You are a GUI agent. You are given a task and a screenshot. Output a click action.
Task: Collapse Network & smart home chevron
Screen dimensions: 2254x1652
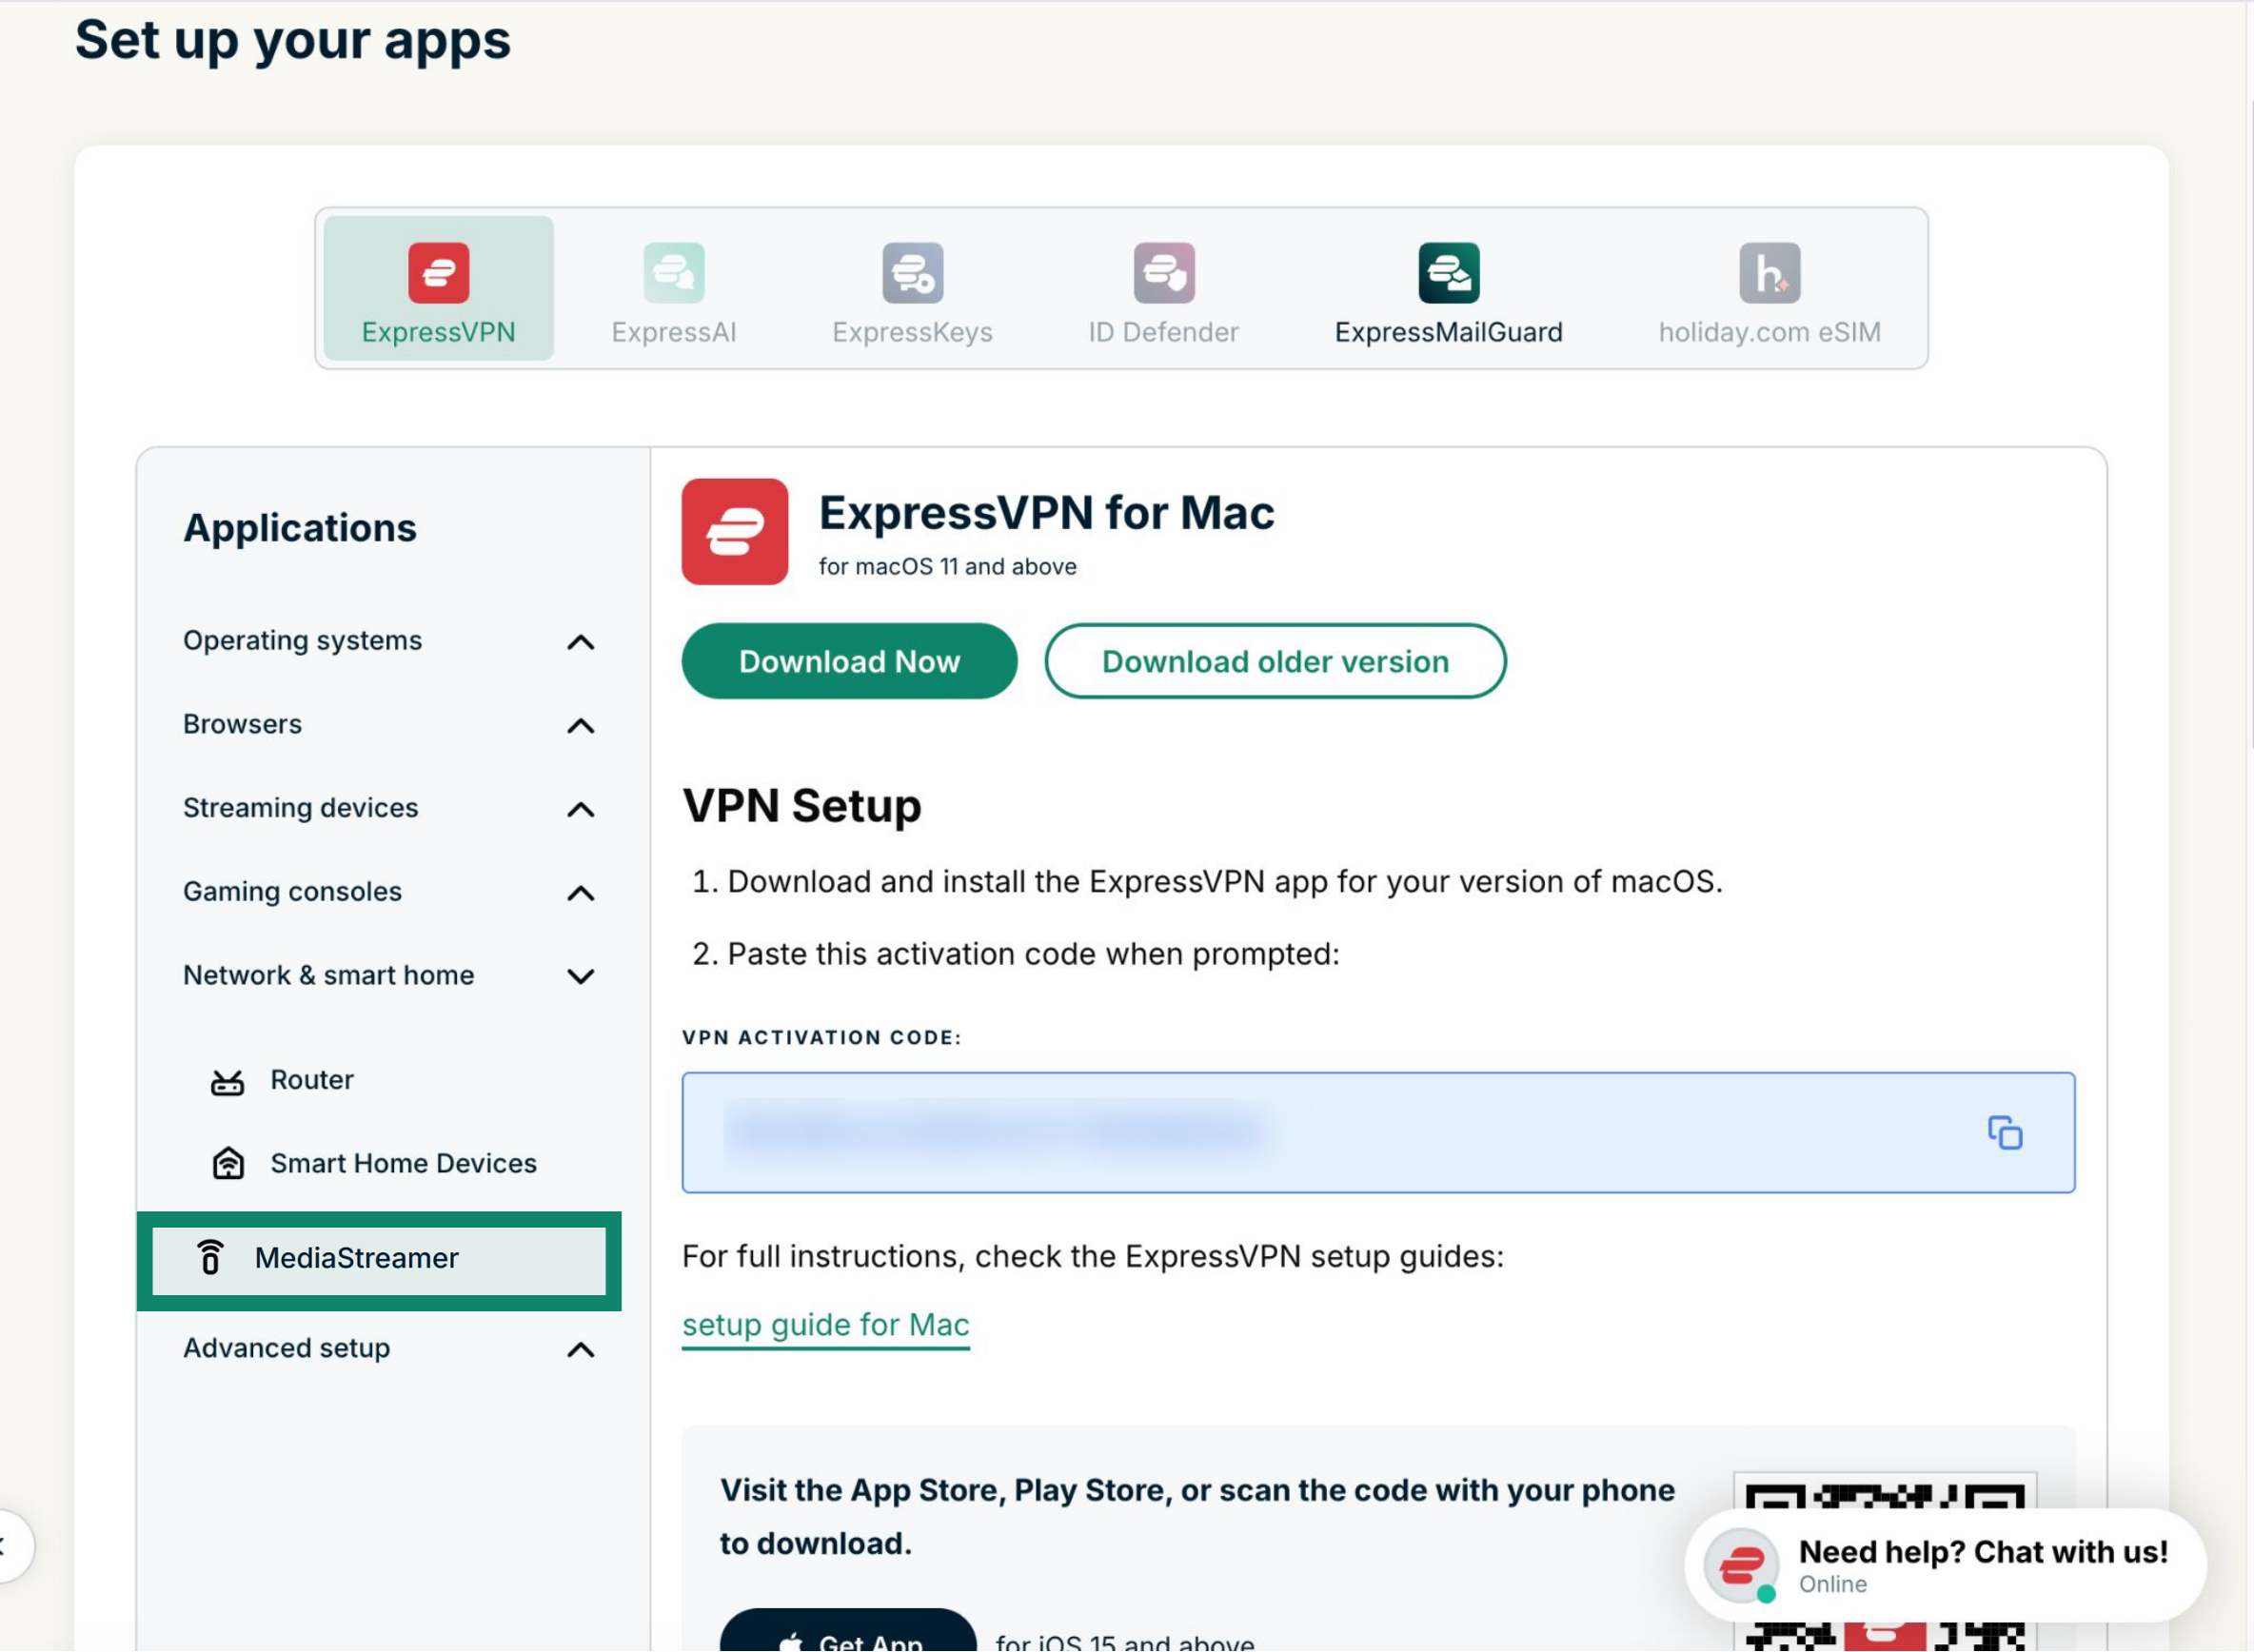click(x=581, y=976)
